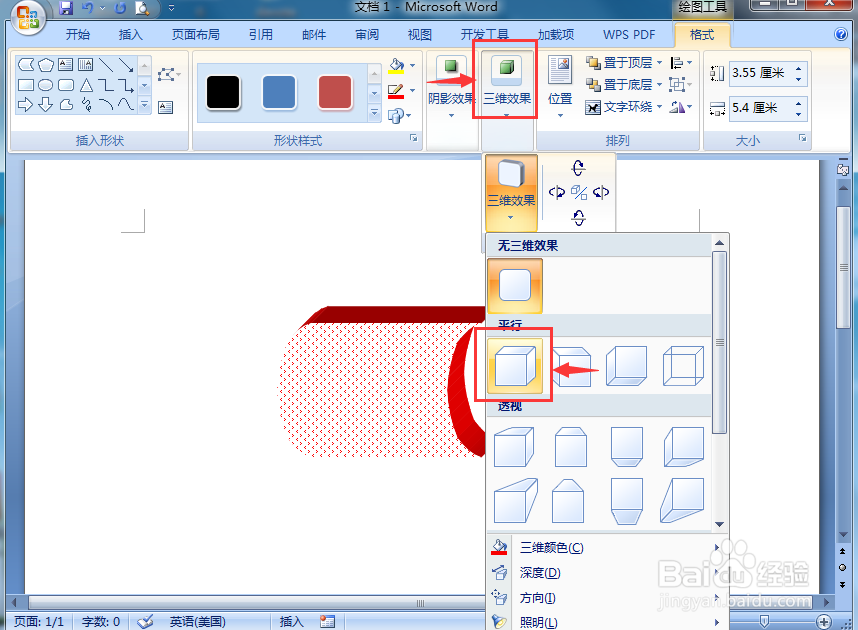Switch to the 引用 tab

[x=260, y=34]
